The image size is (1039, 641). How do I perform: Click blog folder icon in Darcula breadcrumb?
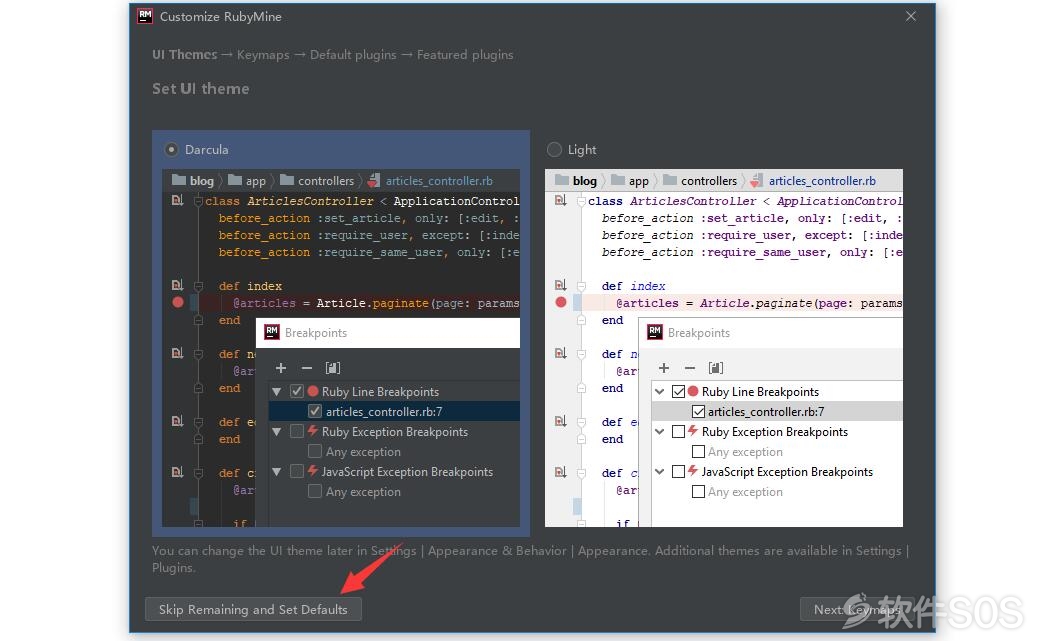[179, 180]
